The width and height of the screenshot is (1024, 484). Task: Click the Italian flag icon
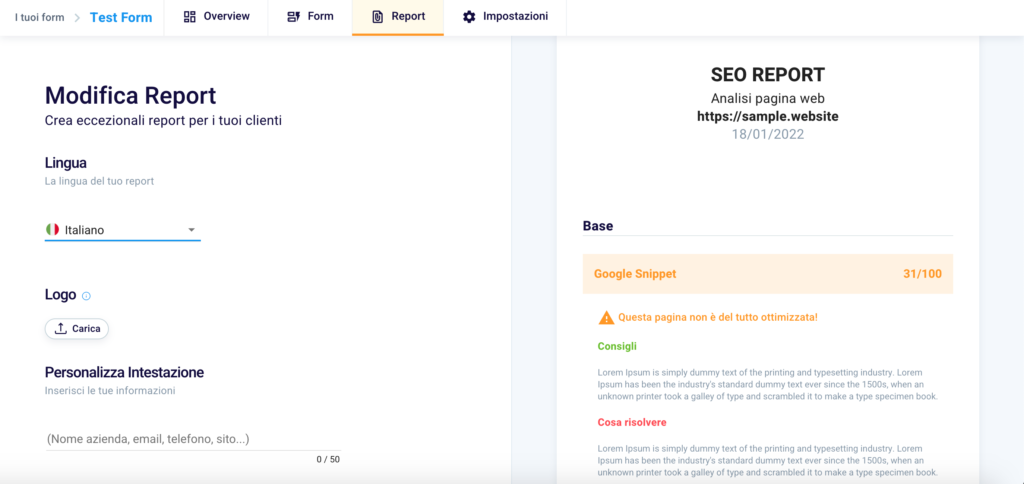[52, 229]
